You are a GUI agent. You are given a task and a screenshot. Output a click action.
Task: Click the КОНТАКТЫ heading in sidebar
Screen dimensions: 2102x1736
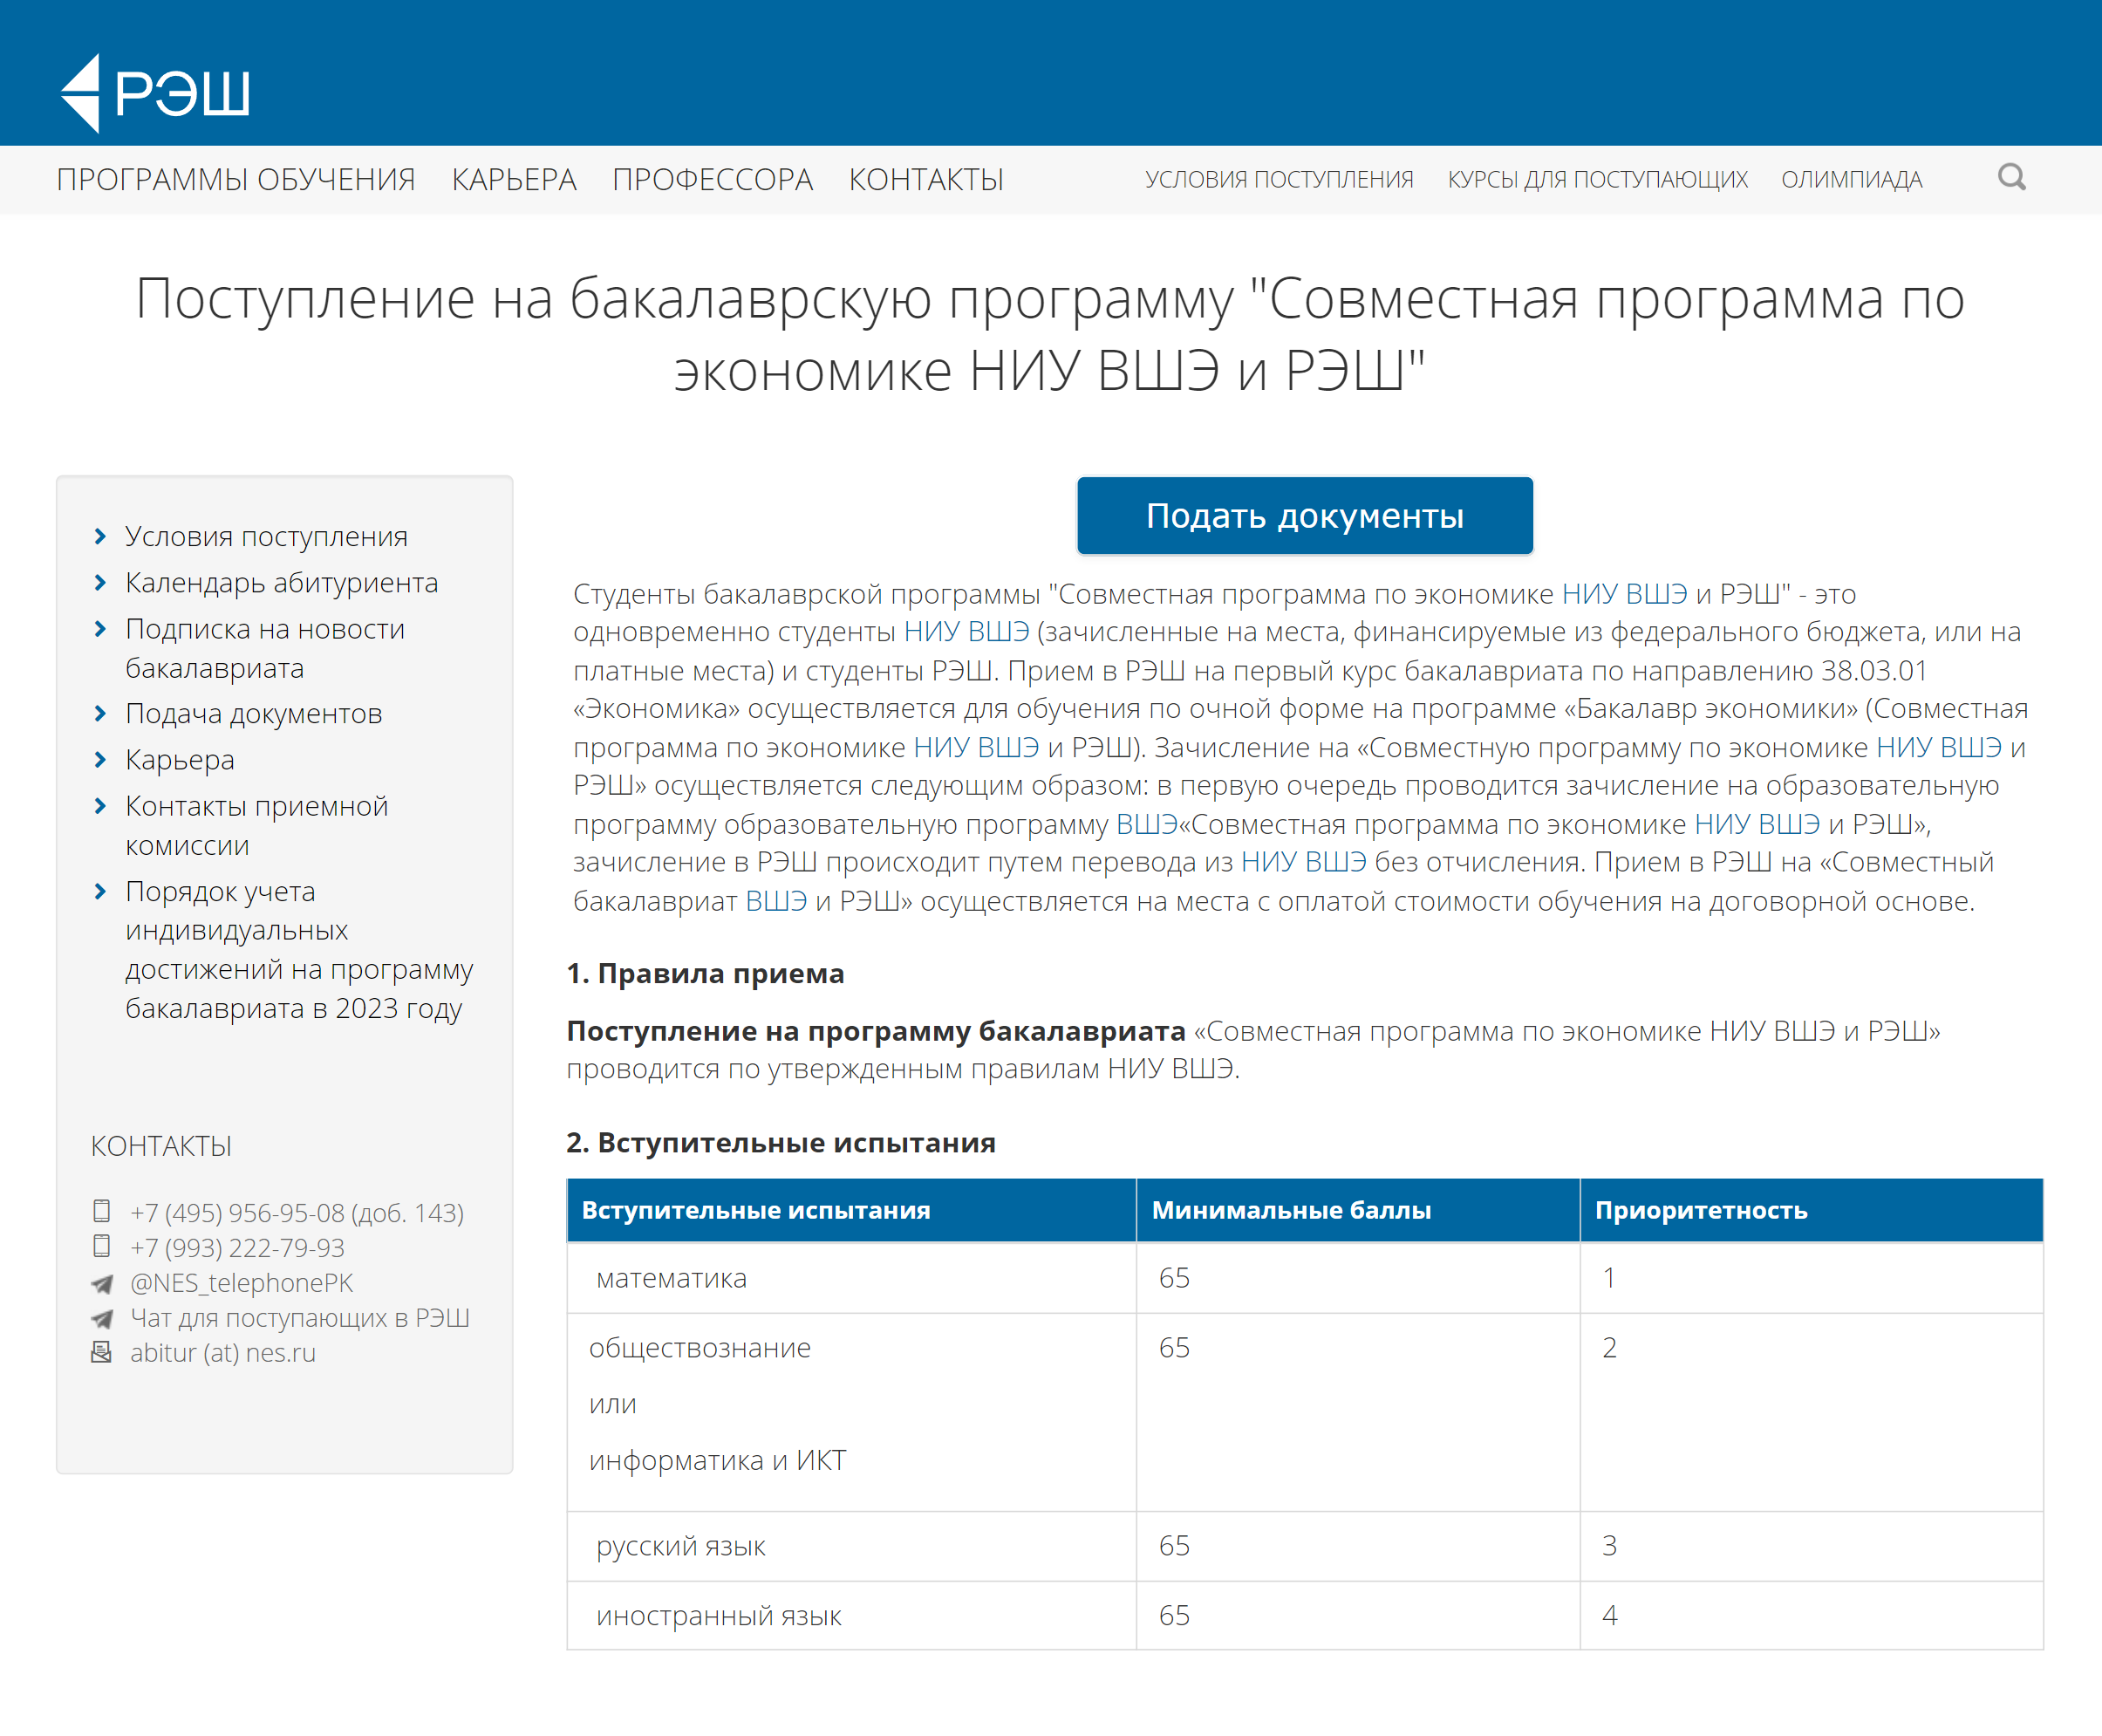point(161,1146)
